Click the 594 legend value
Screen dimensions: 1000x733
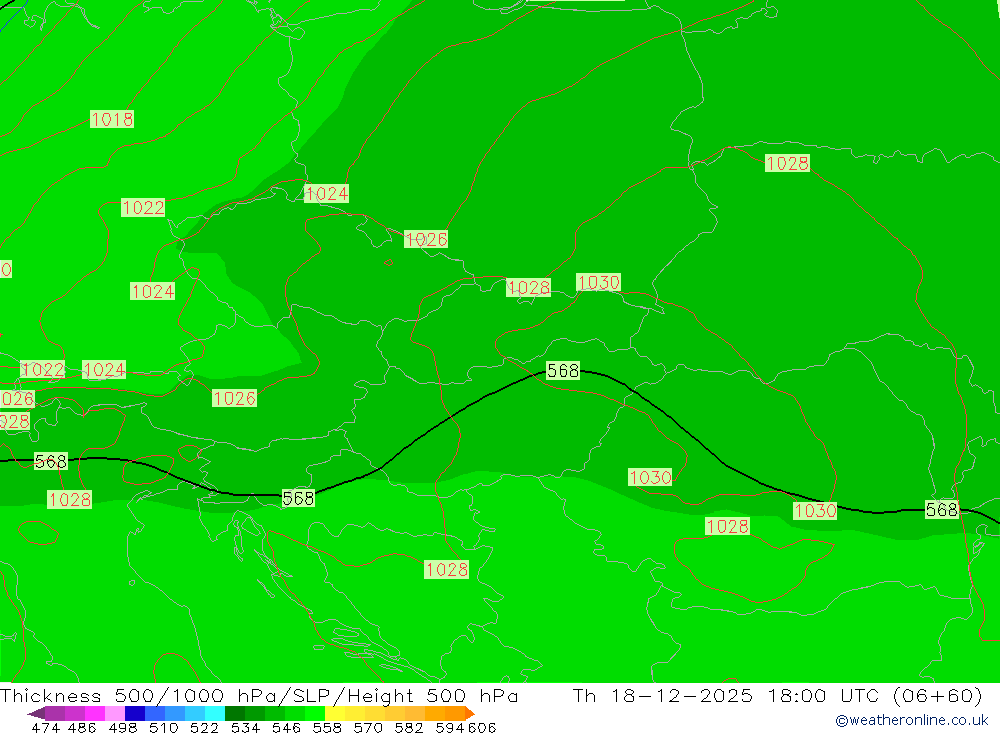point(450,727)
